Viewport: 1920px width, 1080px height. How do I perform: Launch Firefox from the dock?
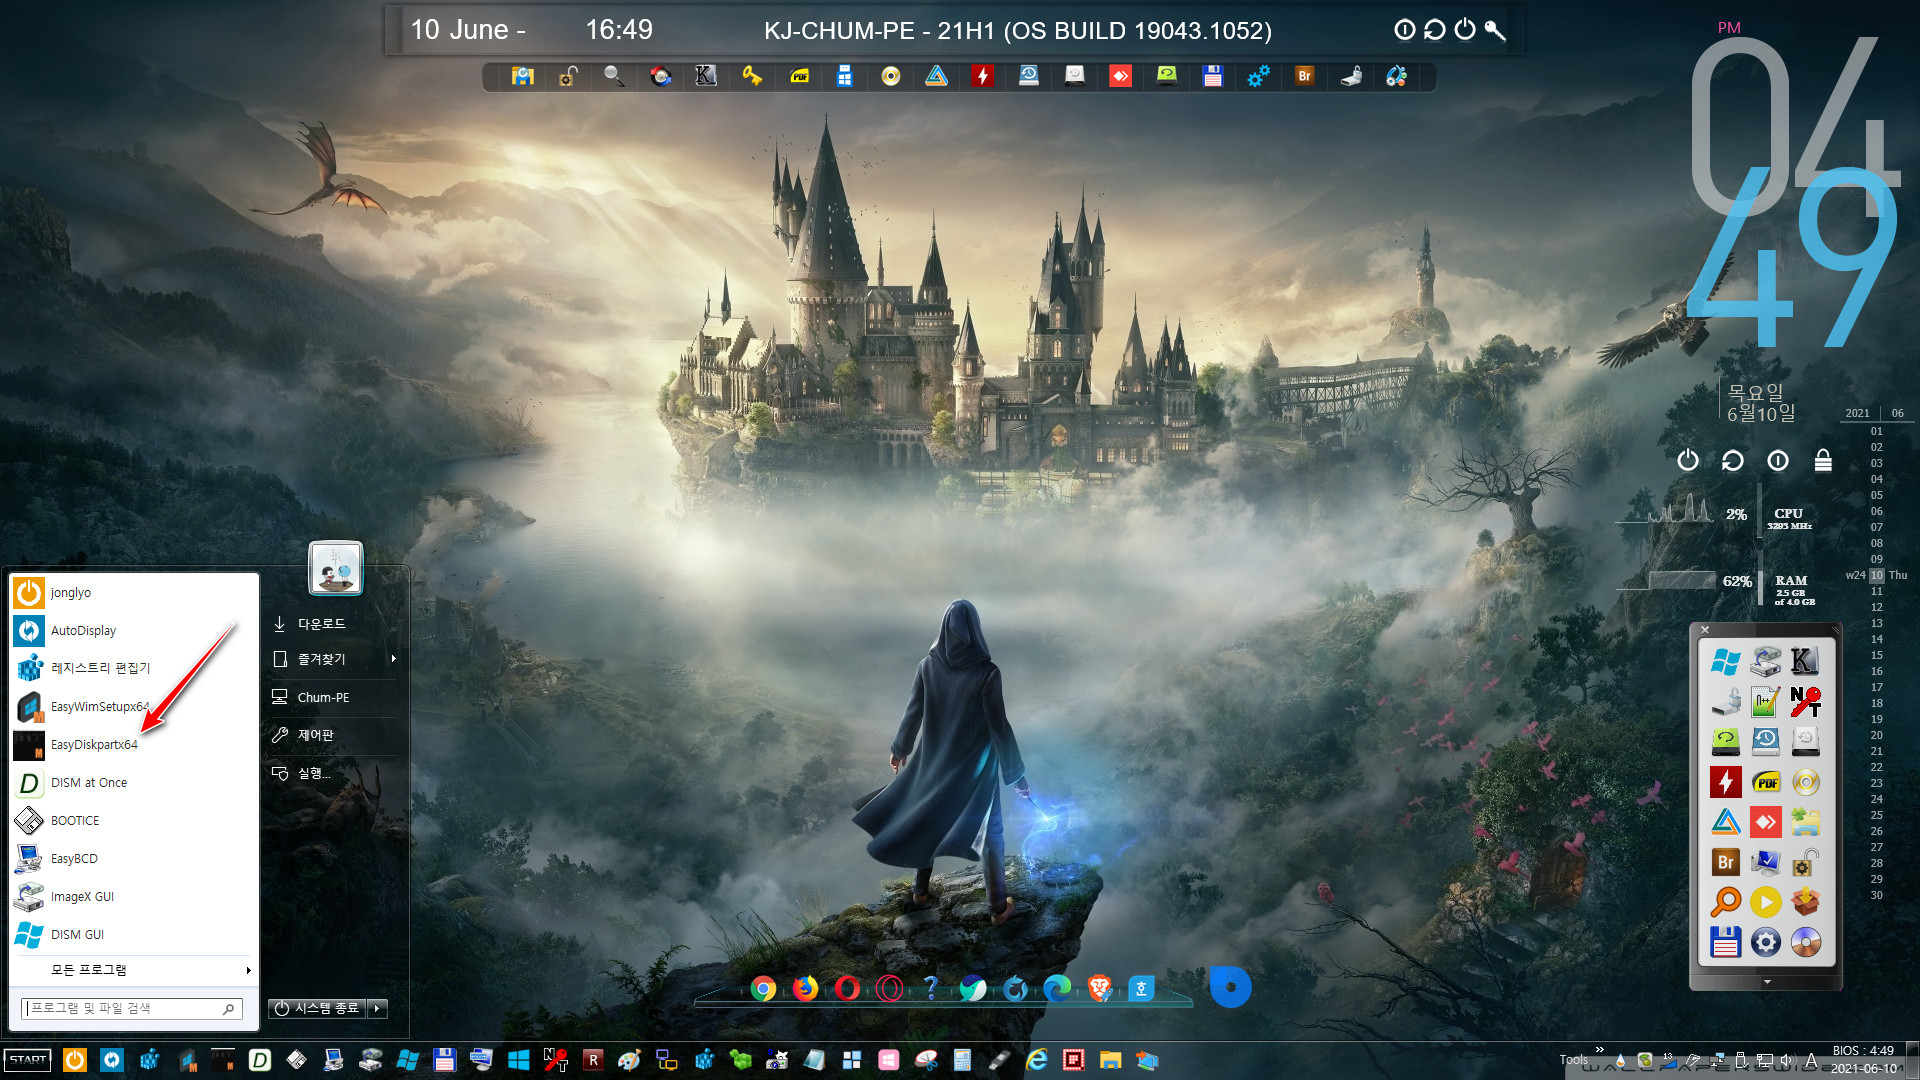point(805,989)
